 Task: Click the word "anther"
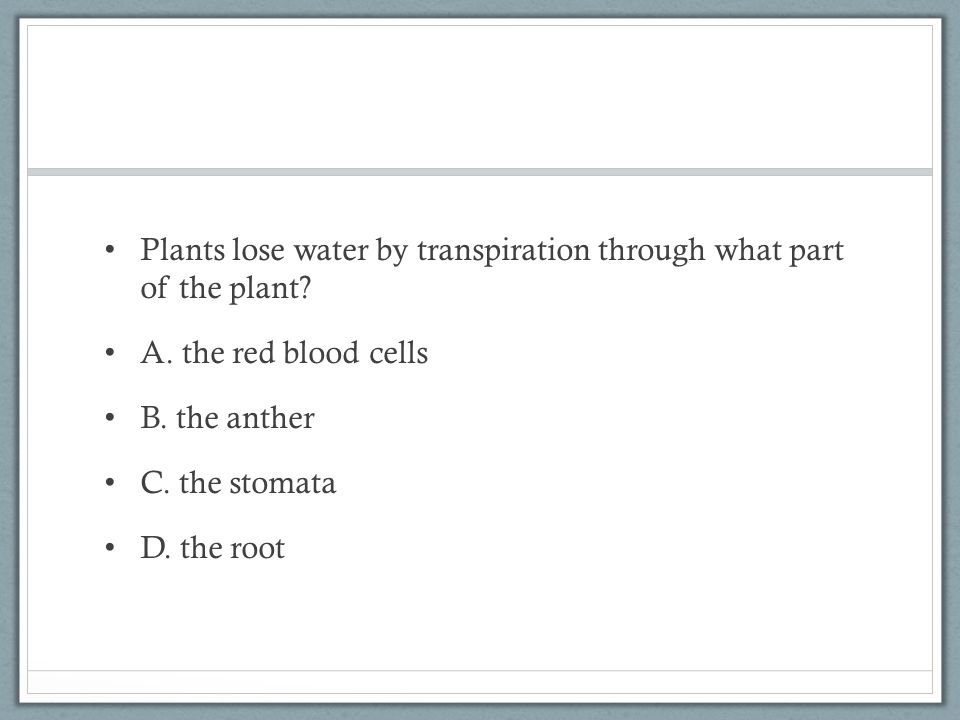click(x=270, y=418)
